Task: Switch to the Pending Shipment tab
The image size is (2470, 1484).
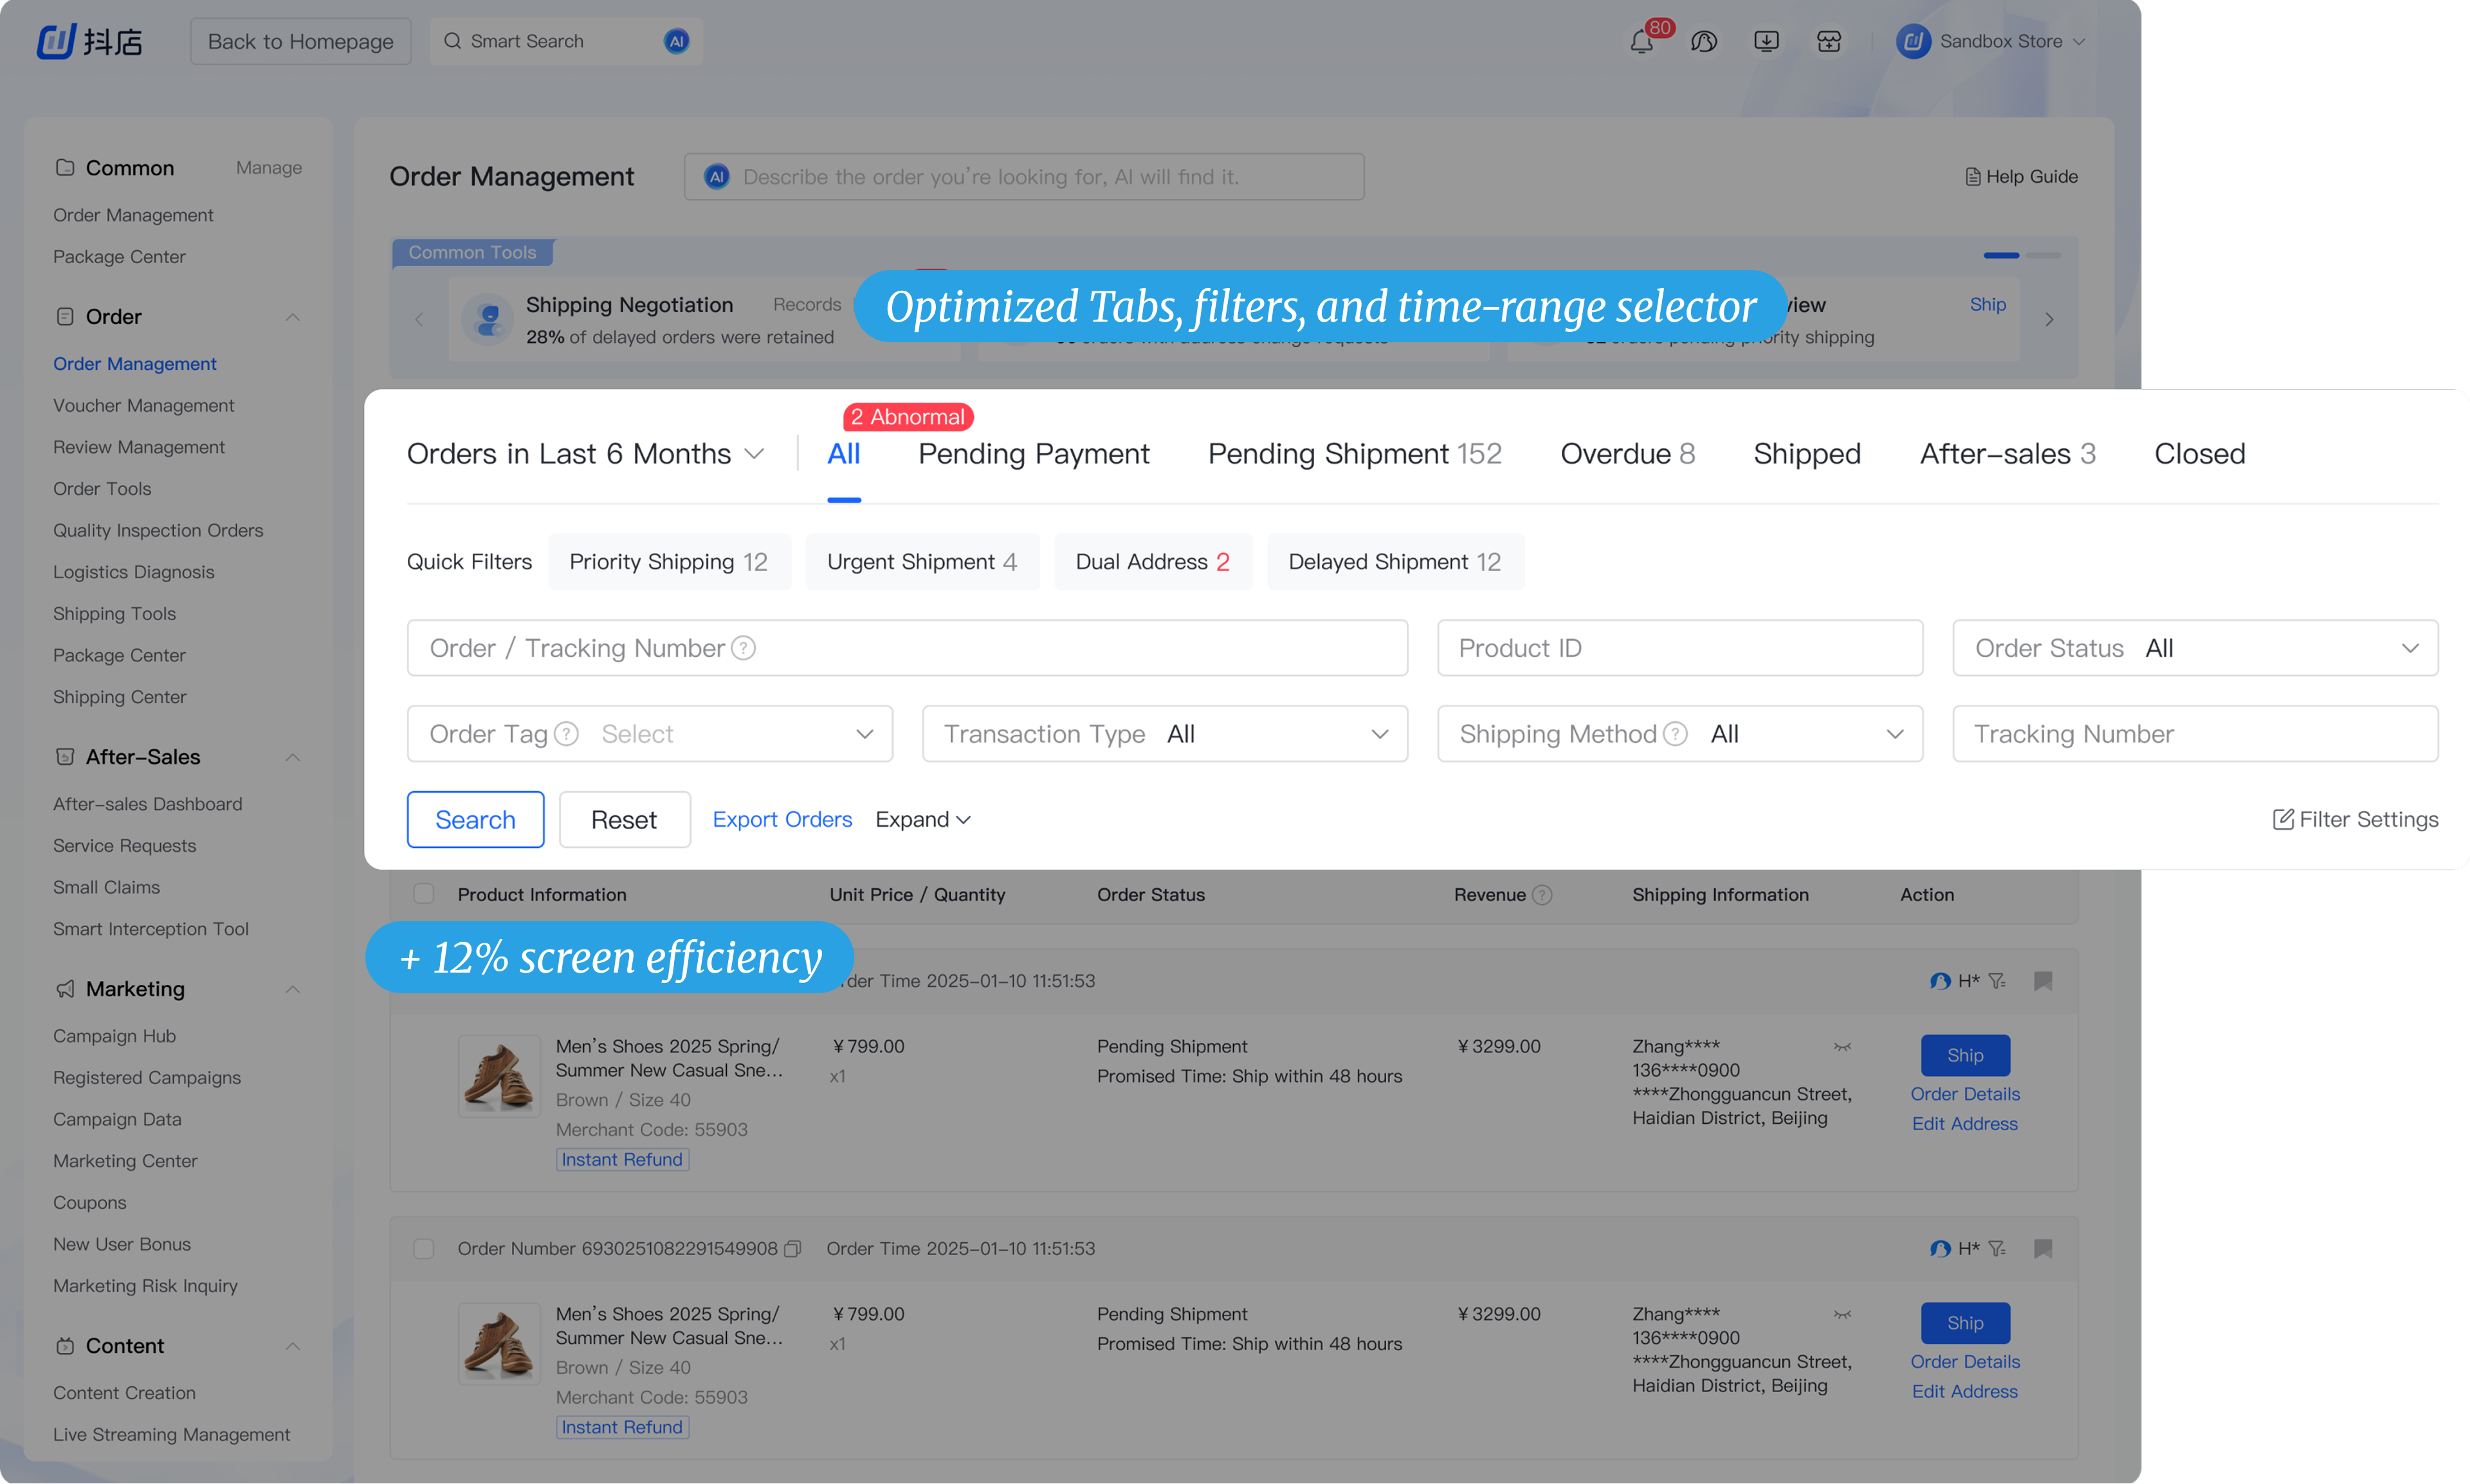Action: coord(1354,454)
